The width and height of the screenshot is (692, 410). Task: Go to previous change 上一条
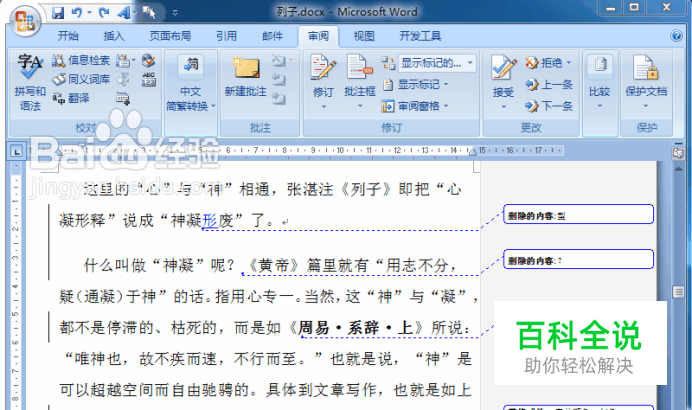[x=549, y=84]
